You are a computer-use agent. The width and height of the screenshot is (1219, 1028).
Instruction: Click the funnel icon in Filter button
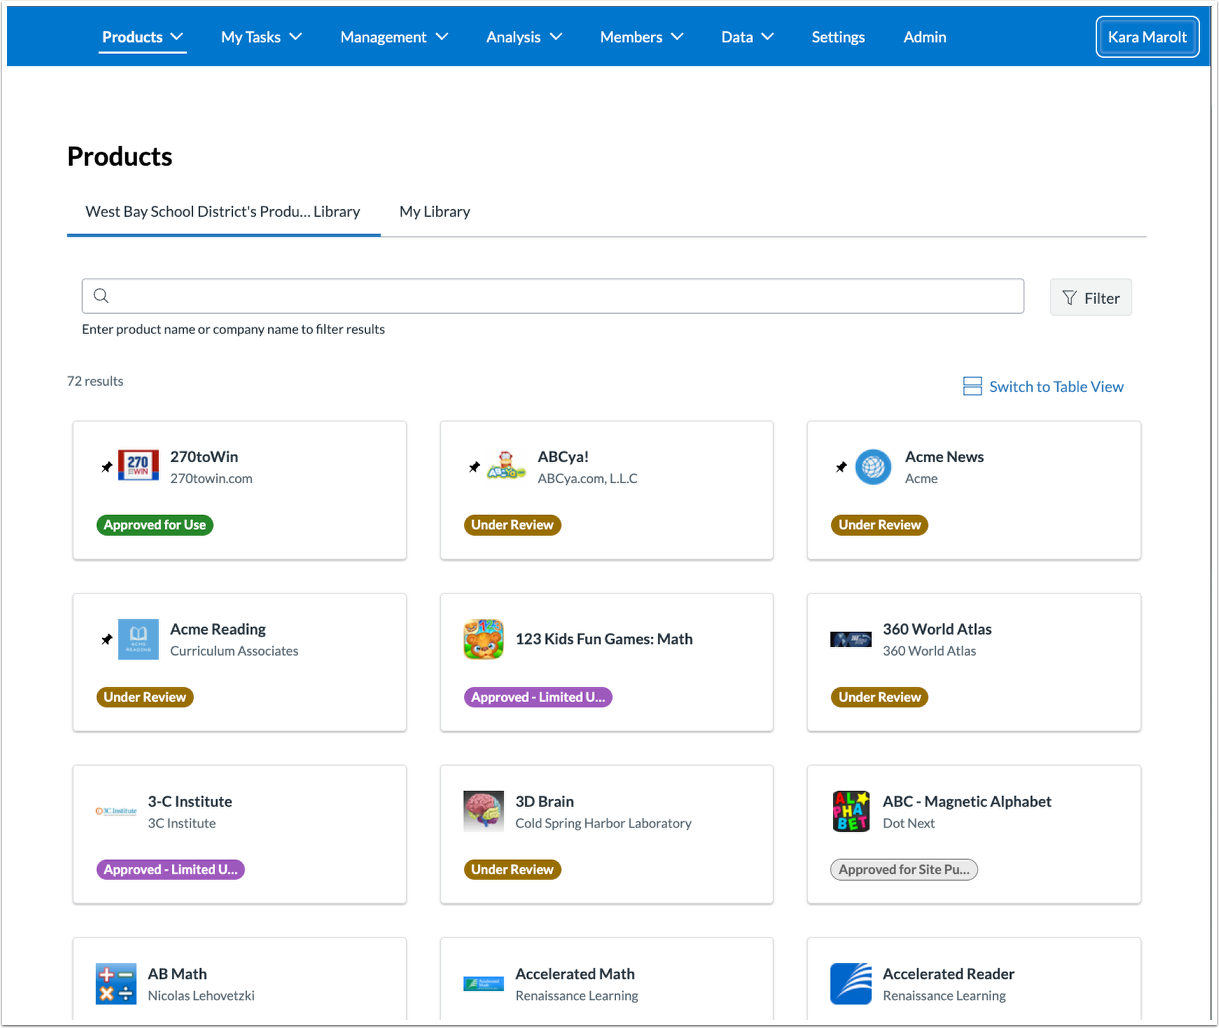pyautogui.click(x=1069, y=298)
